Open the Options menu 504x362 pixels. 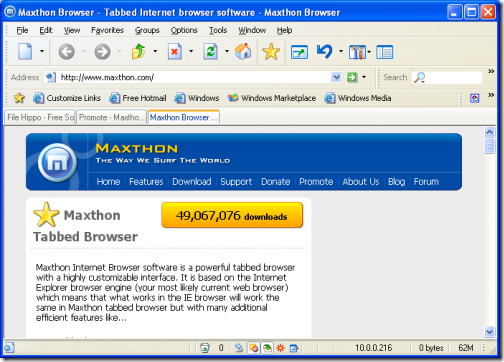click(184, 30)
